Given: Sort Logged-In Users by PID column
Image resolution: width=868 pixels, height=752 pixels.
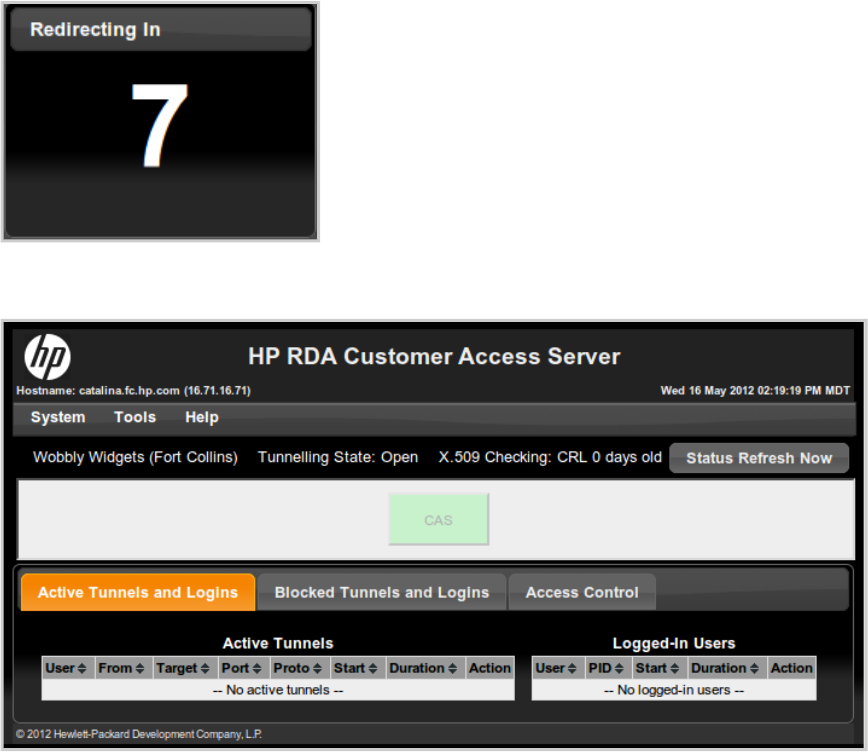Looking at the screenshot, I should pos(607,668).
